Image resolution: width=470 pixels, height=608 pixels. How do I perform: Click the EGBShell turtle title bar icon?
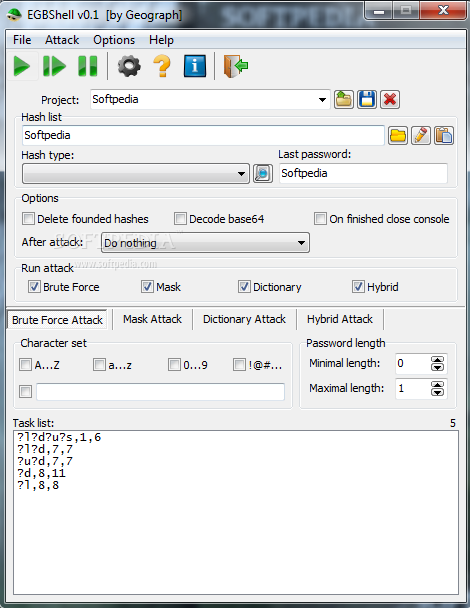[x=14, y=15]
